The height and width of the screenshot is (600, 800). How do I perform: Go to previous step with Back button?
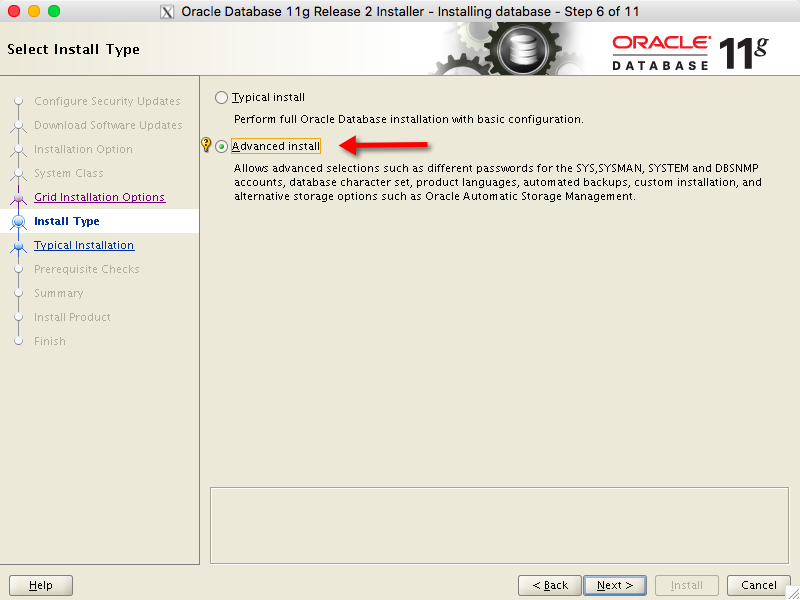[550, 585]
